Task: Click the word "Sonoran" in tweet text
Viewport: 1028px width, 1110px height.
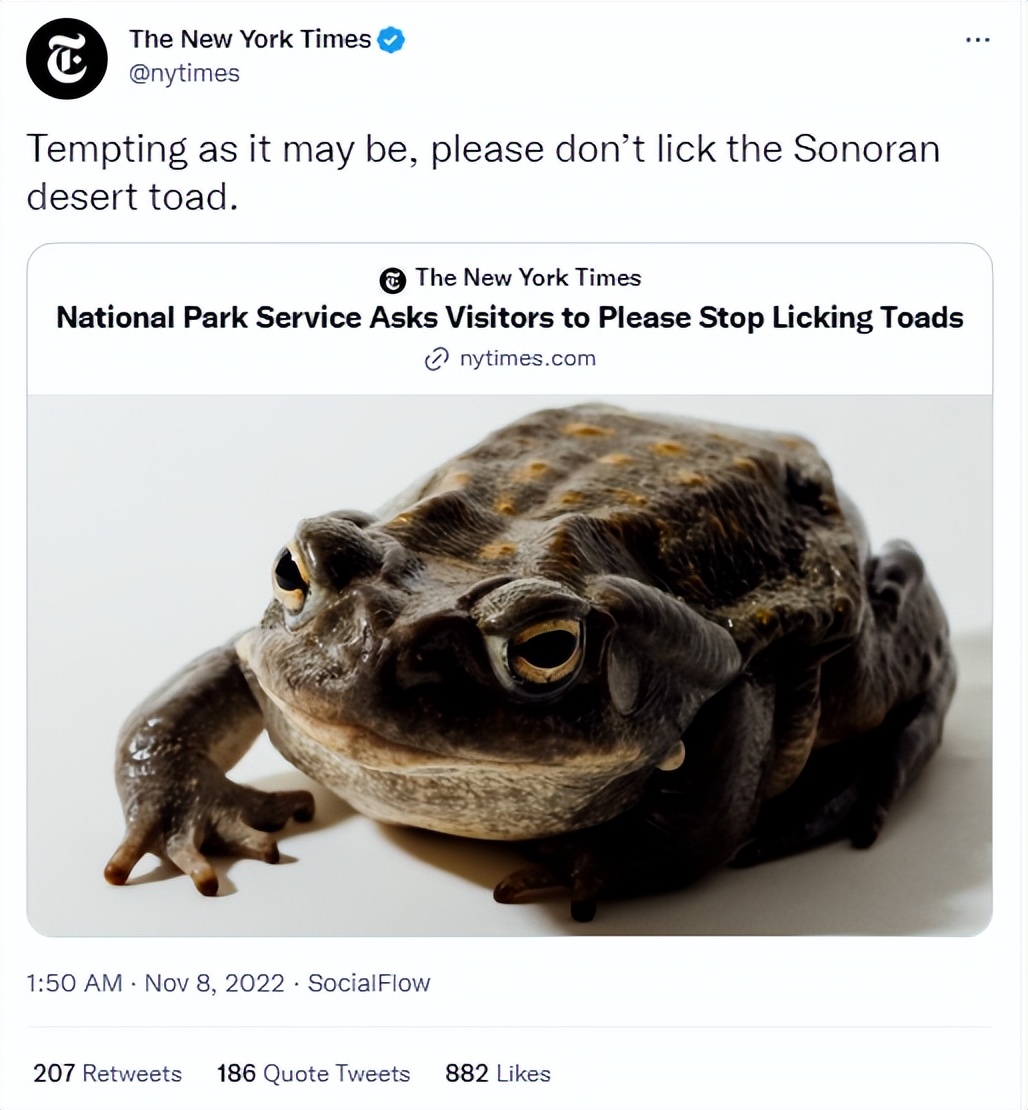Action: (866, 150)
